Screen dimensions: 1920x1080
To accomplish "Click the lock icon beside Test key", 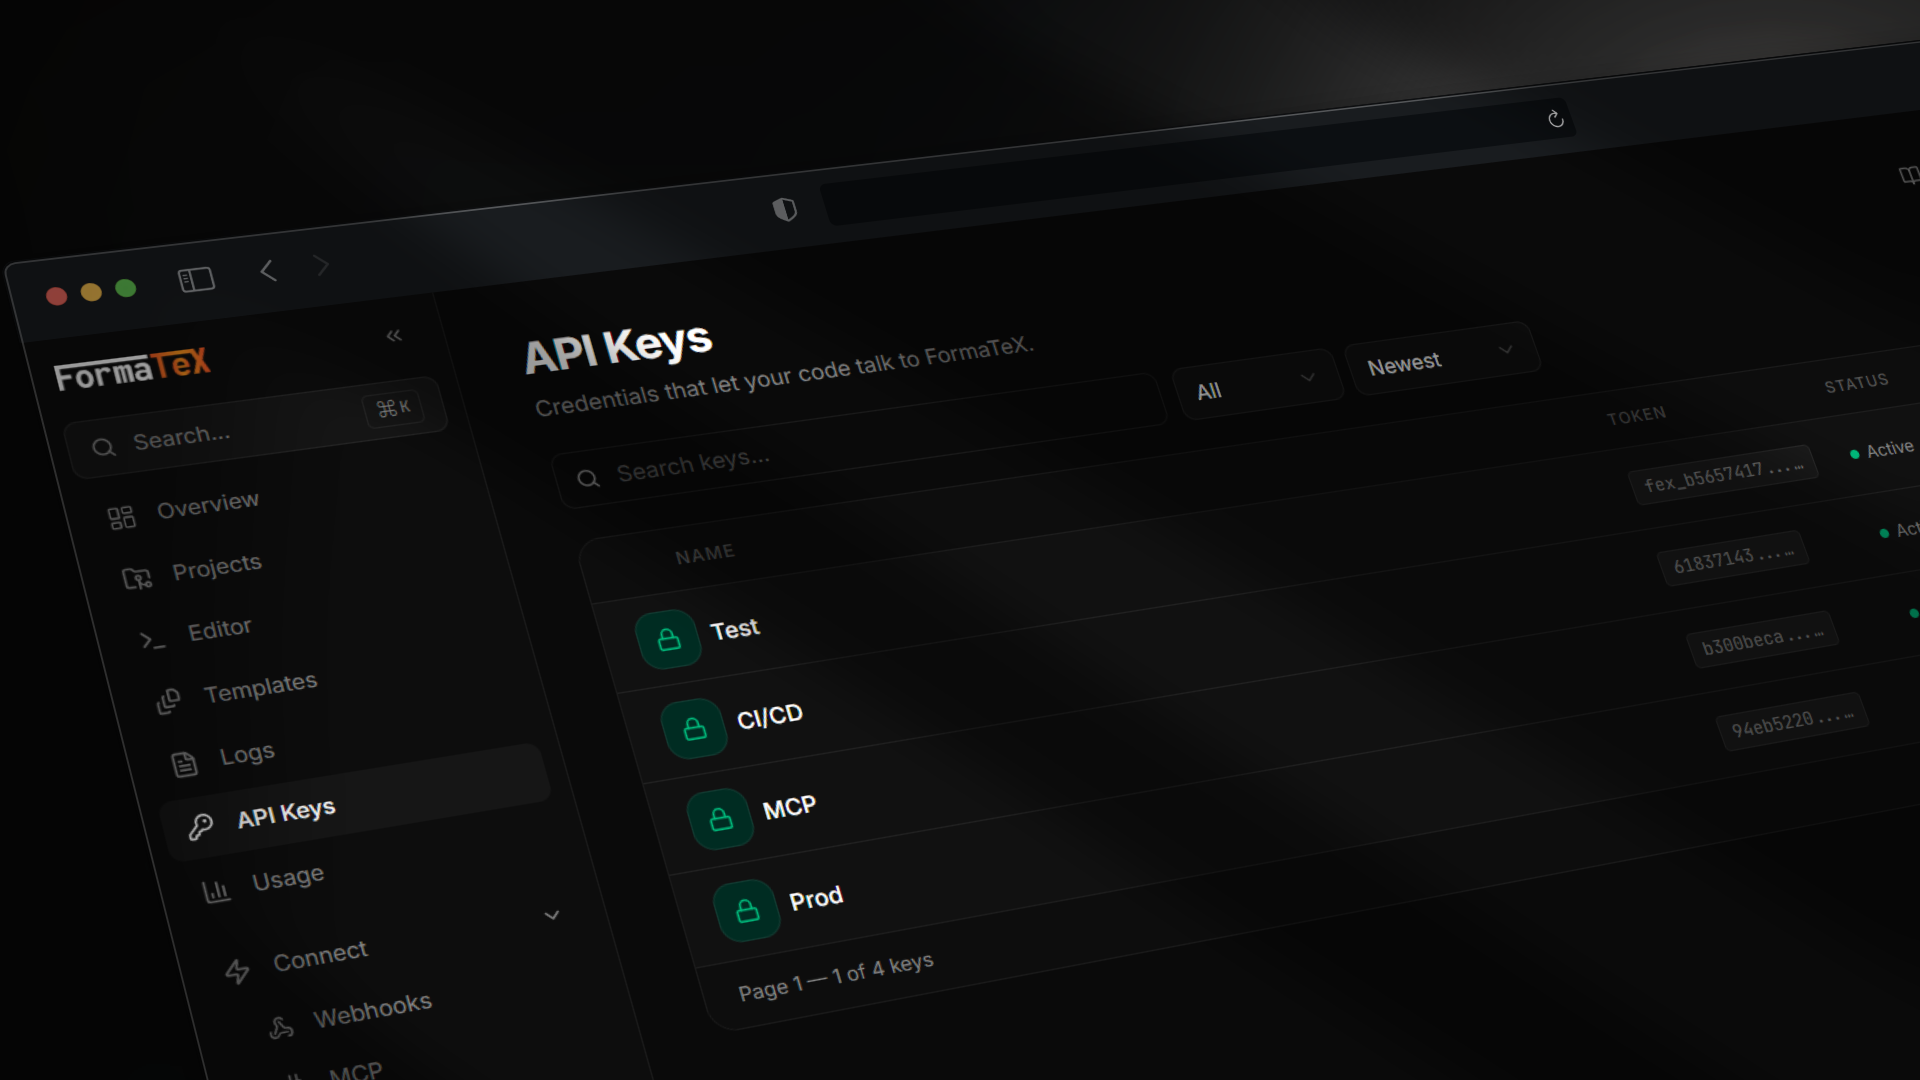I will [668, 639].
